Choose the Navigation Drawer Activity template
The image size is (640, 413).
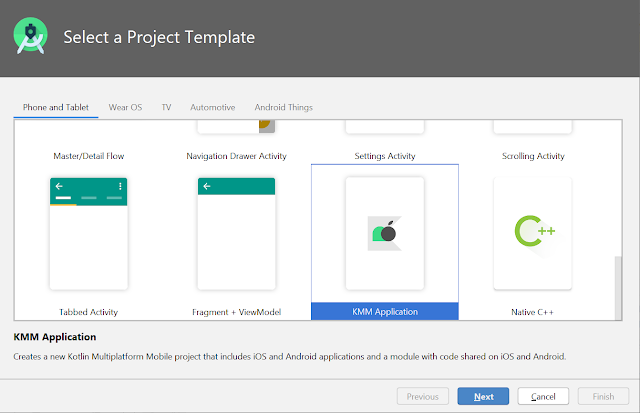pos(236,156)
